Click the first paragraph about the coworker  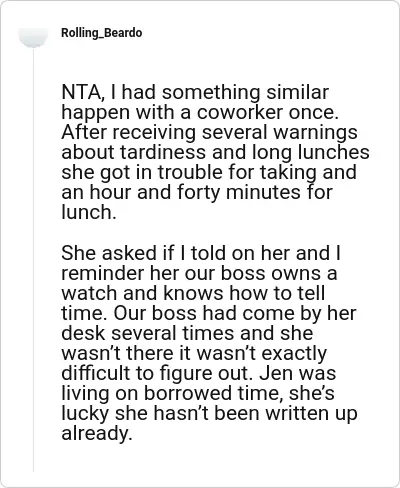215,152
